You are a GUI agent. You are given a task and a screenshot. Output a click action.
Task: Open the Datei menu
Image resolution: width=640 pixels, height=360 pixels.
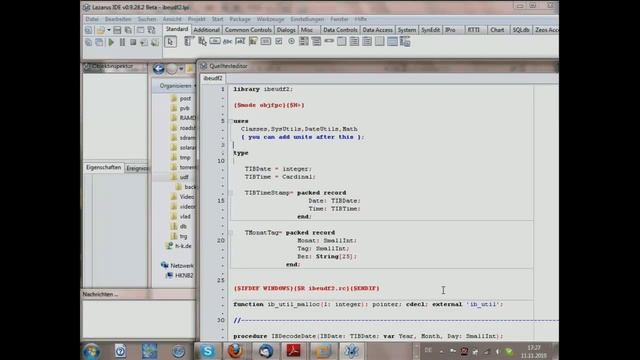point(92,19)
